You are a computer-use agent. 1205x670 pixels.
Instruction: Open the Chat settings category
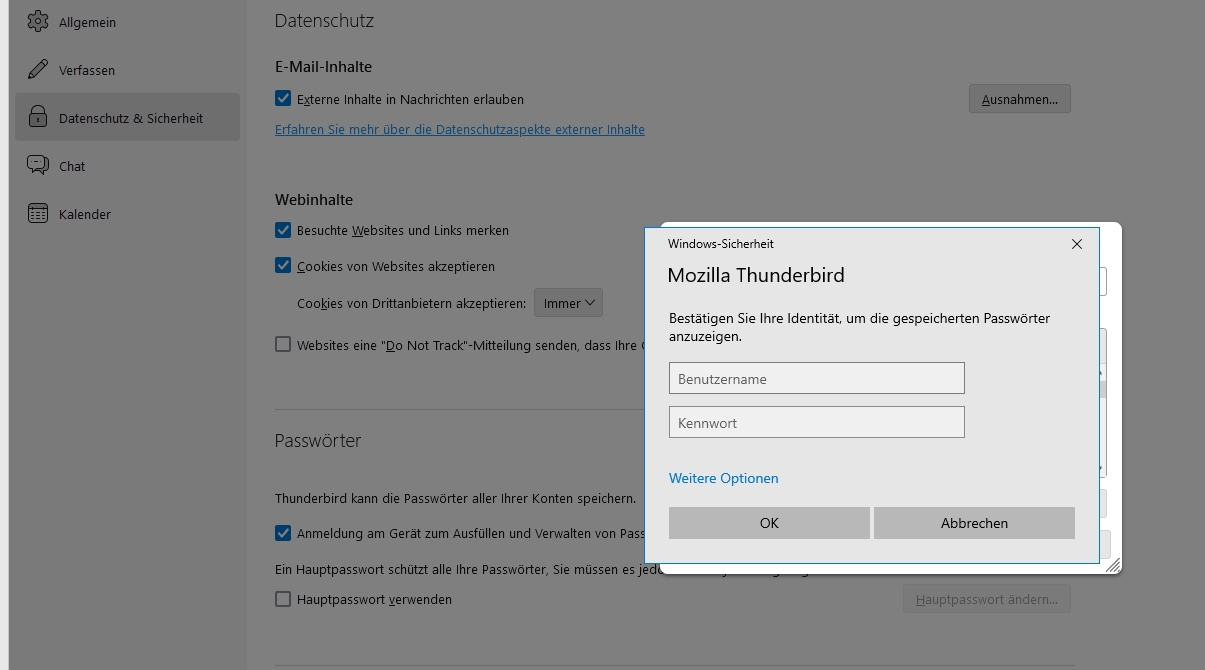72,166
